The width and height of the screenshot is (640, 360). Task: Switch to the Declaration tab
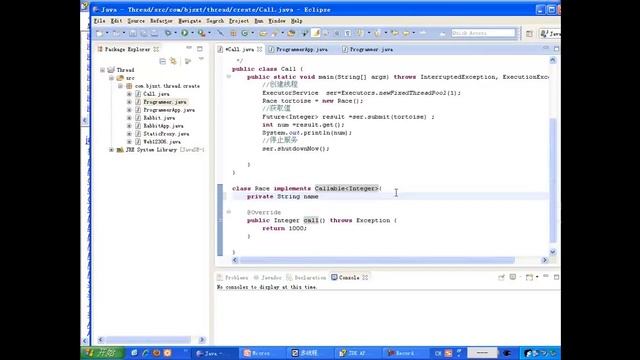click(x=306, y=278)
